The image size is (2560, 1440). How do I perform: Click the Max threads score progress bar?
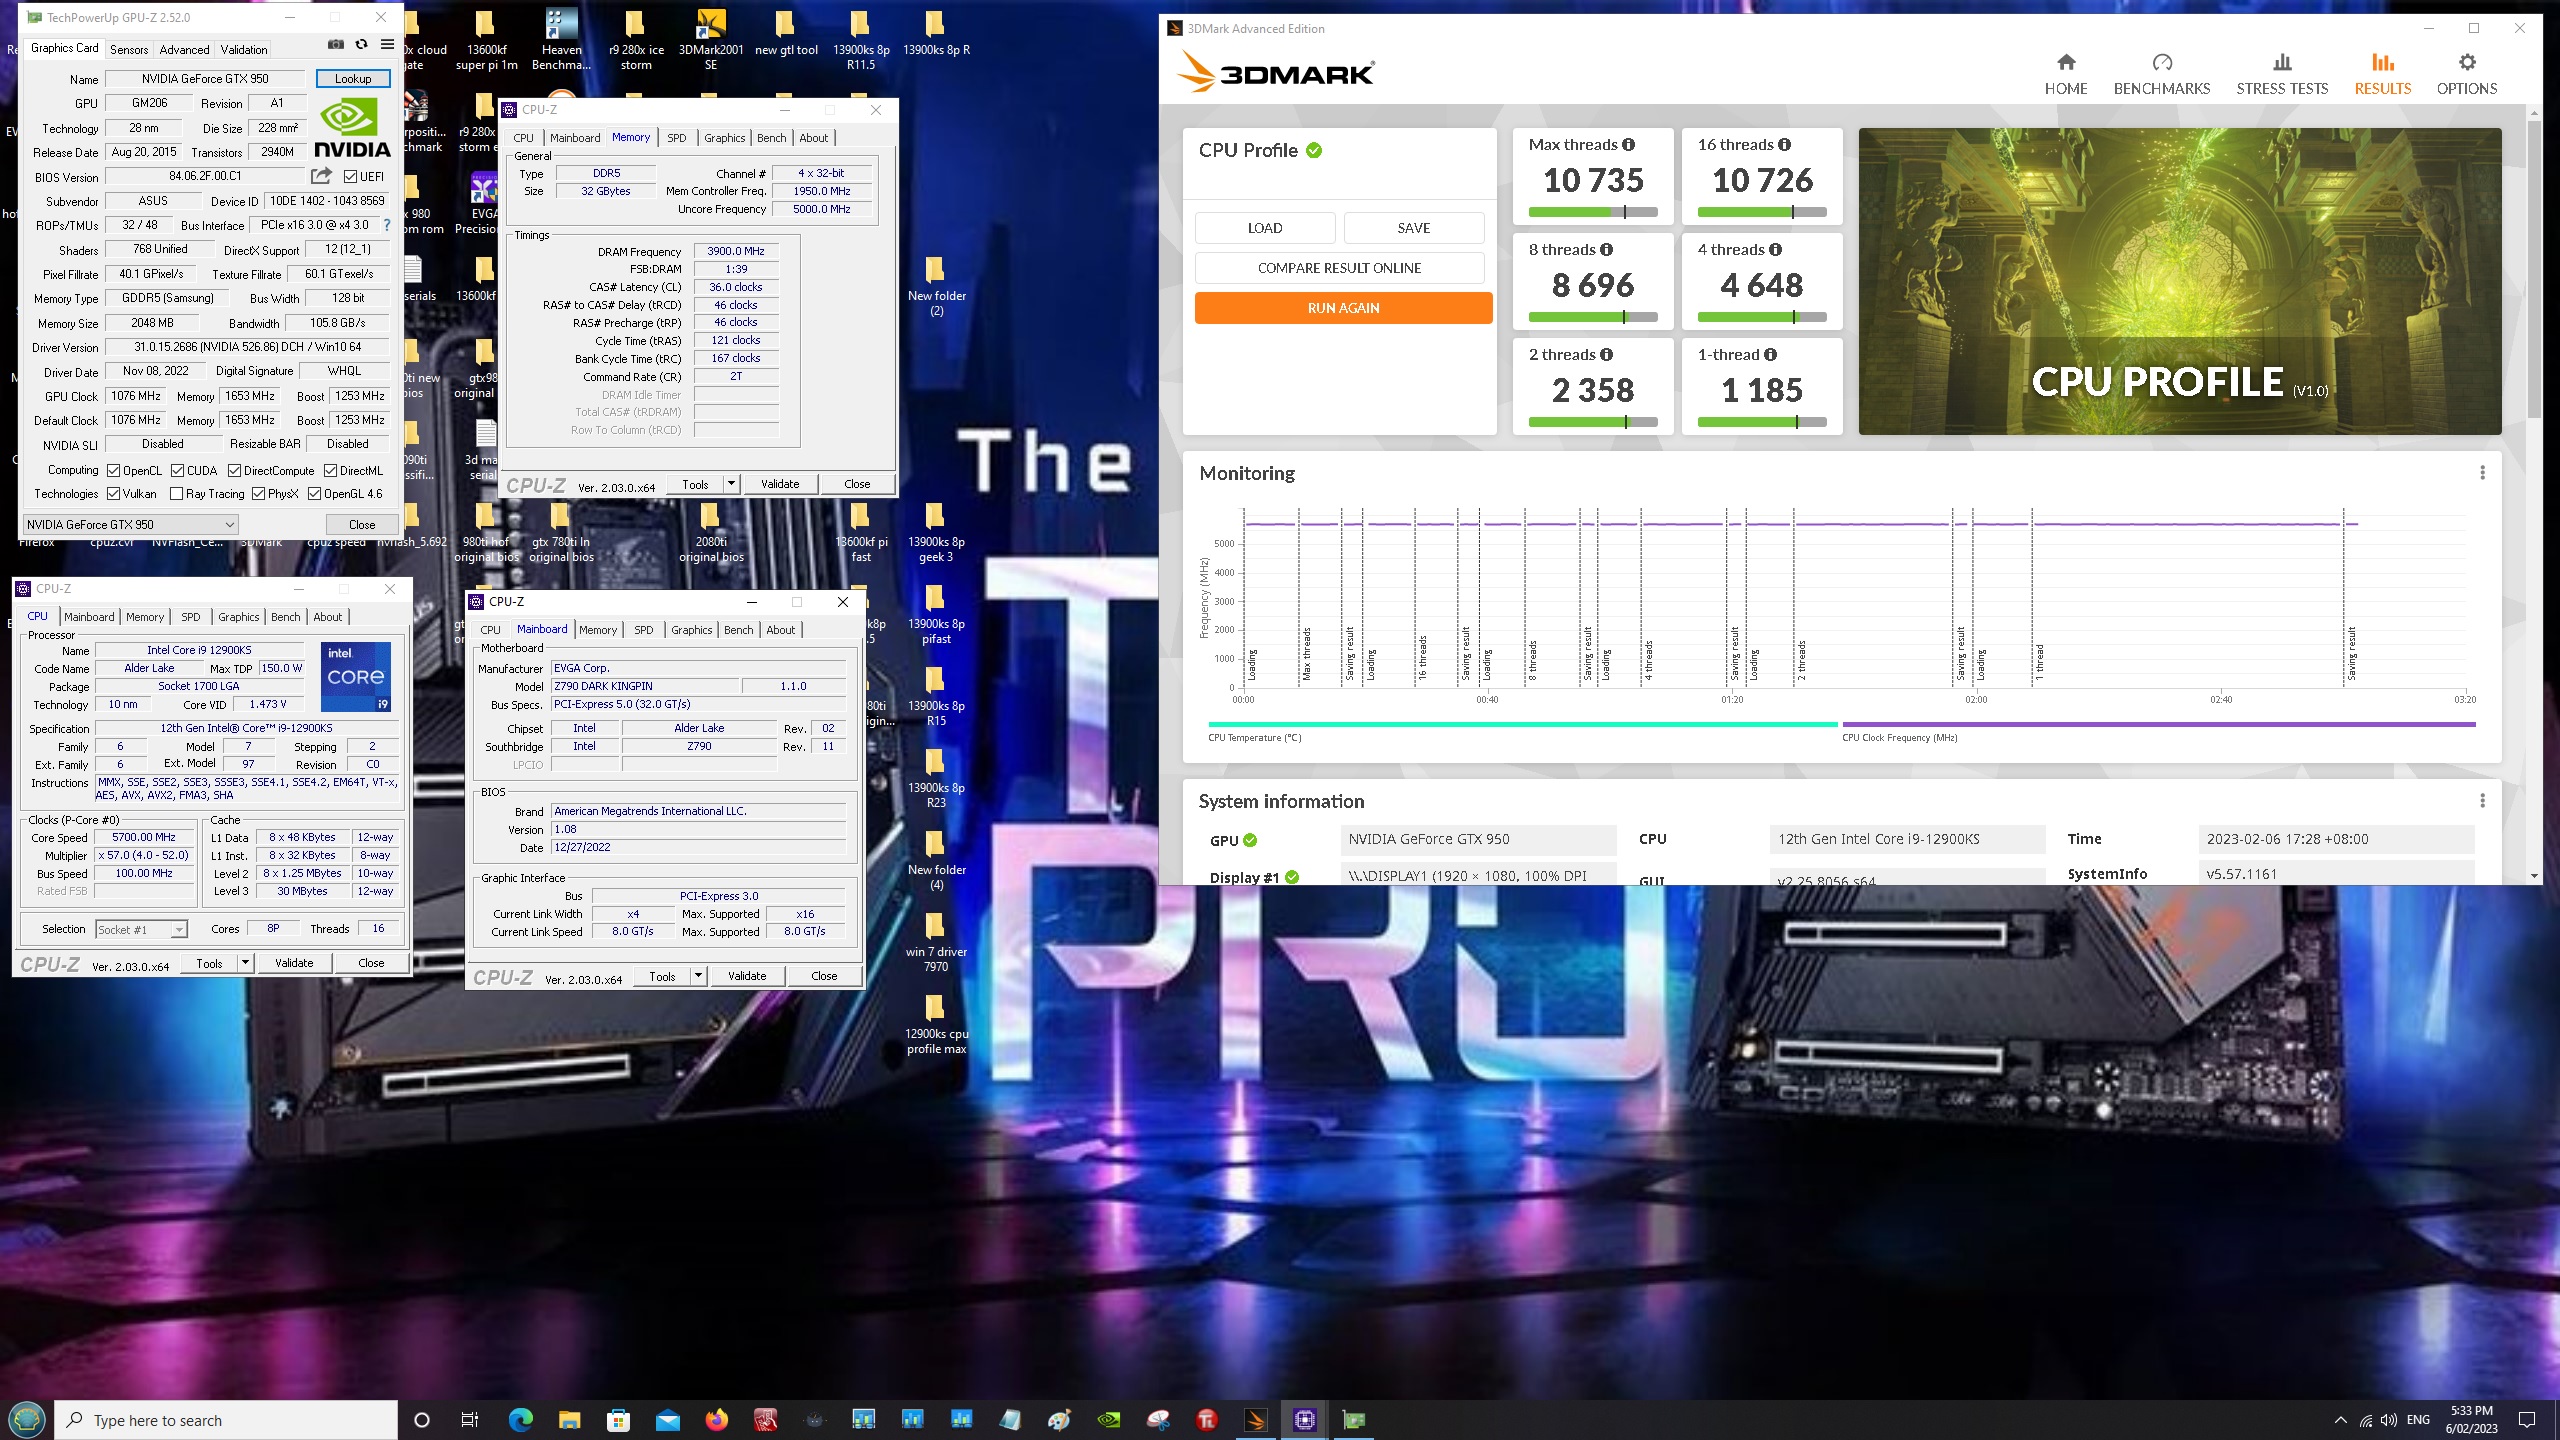tap(1593, 212)
